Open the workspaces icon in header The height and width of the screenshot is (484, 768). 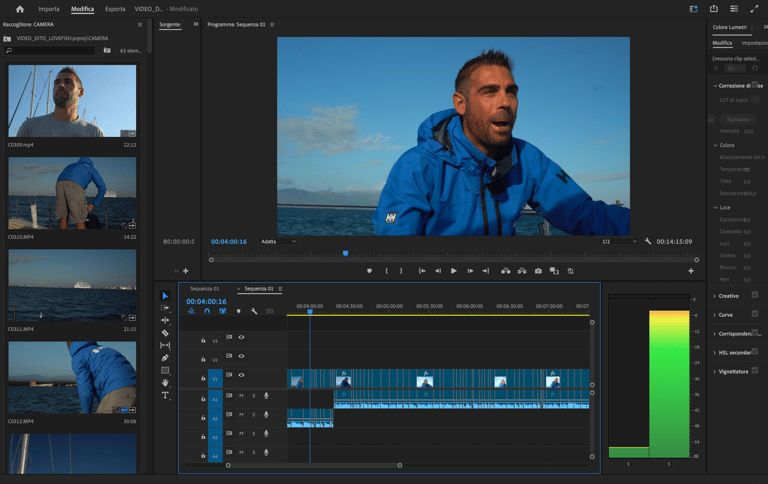coord(734,9)
